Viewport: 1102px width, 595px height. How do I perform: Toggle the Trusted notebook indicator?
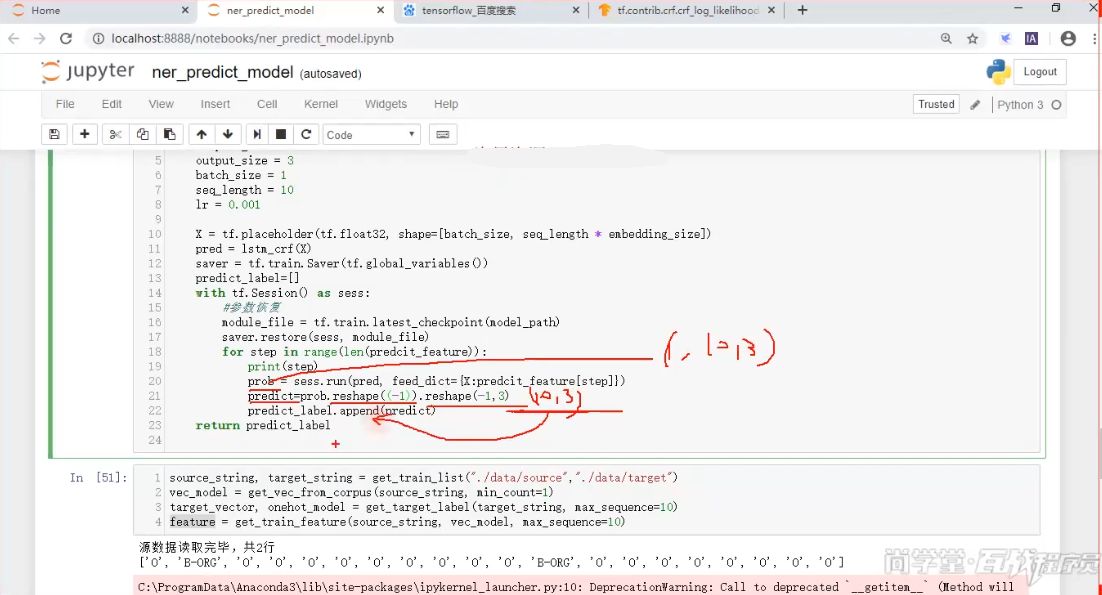pos(936,104)
